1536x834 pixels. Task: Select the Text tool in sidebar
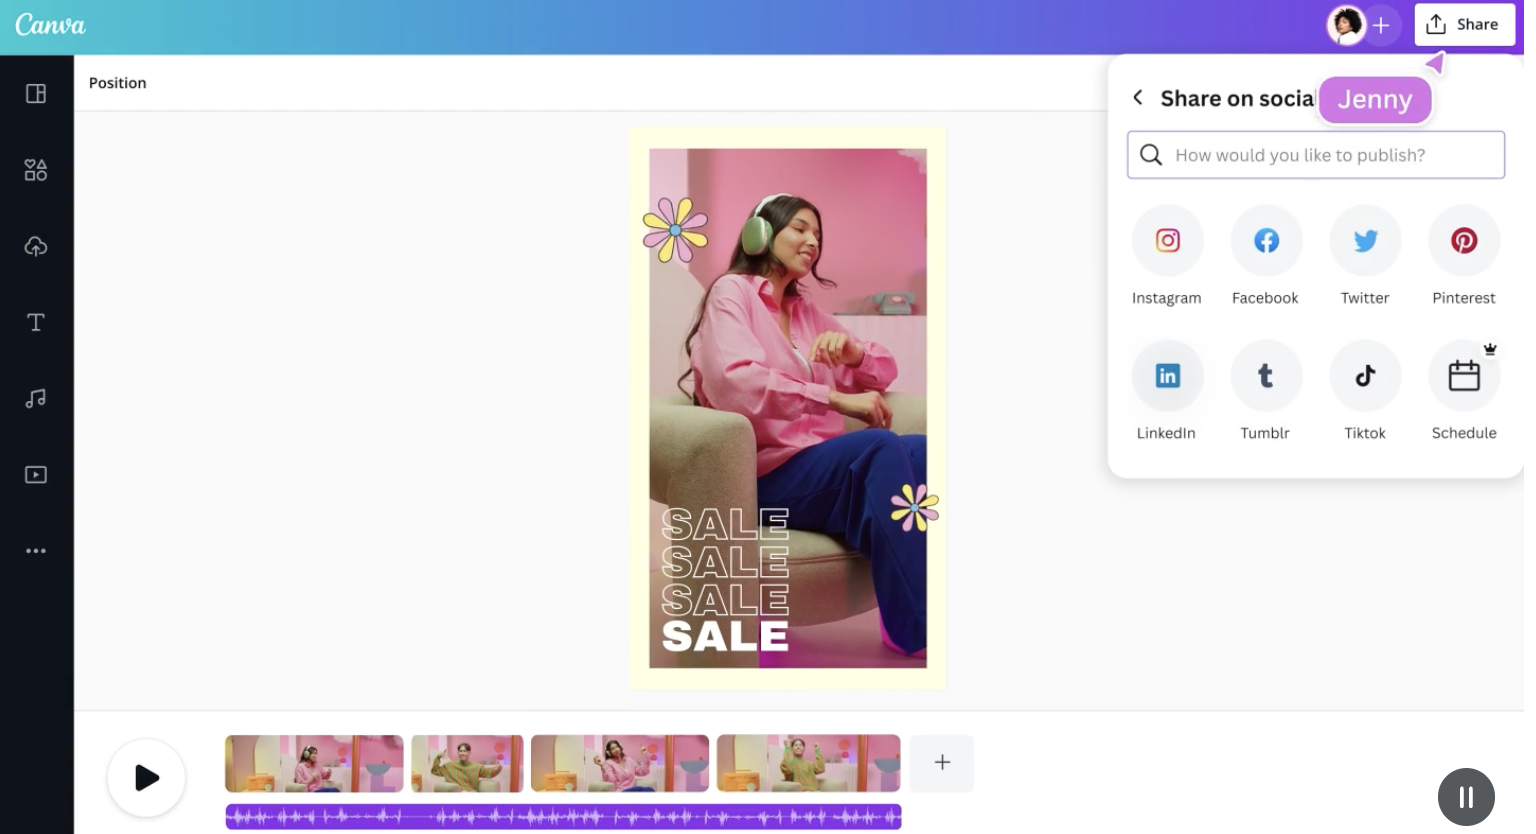(36, 322)
